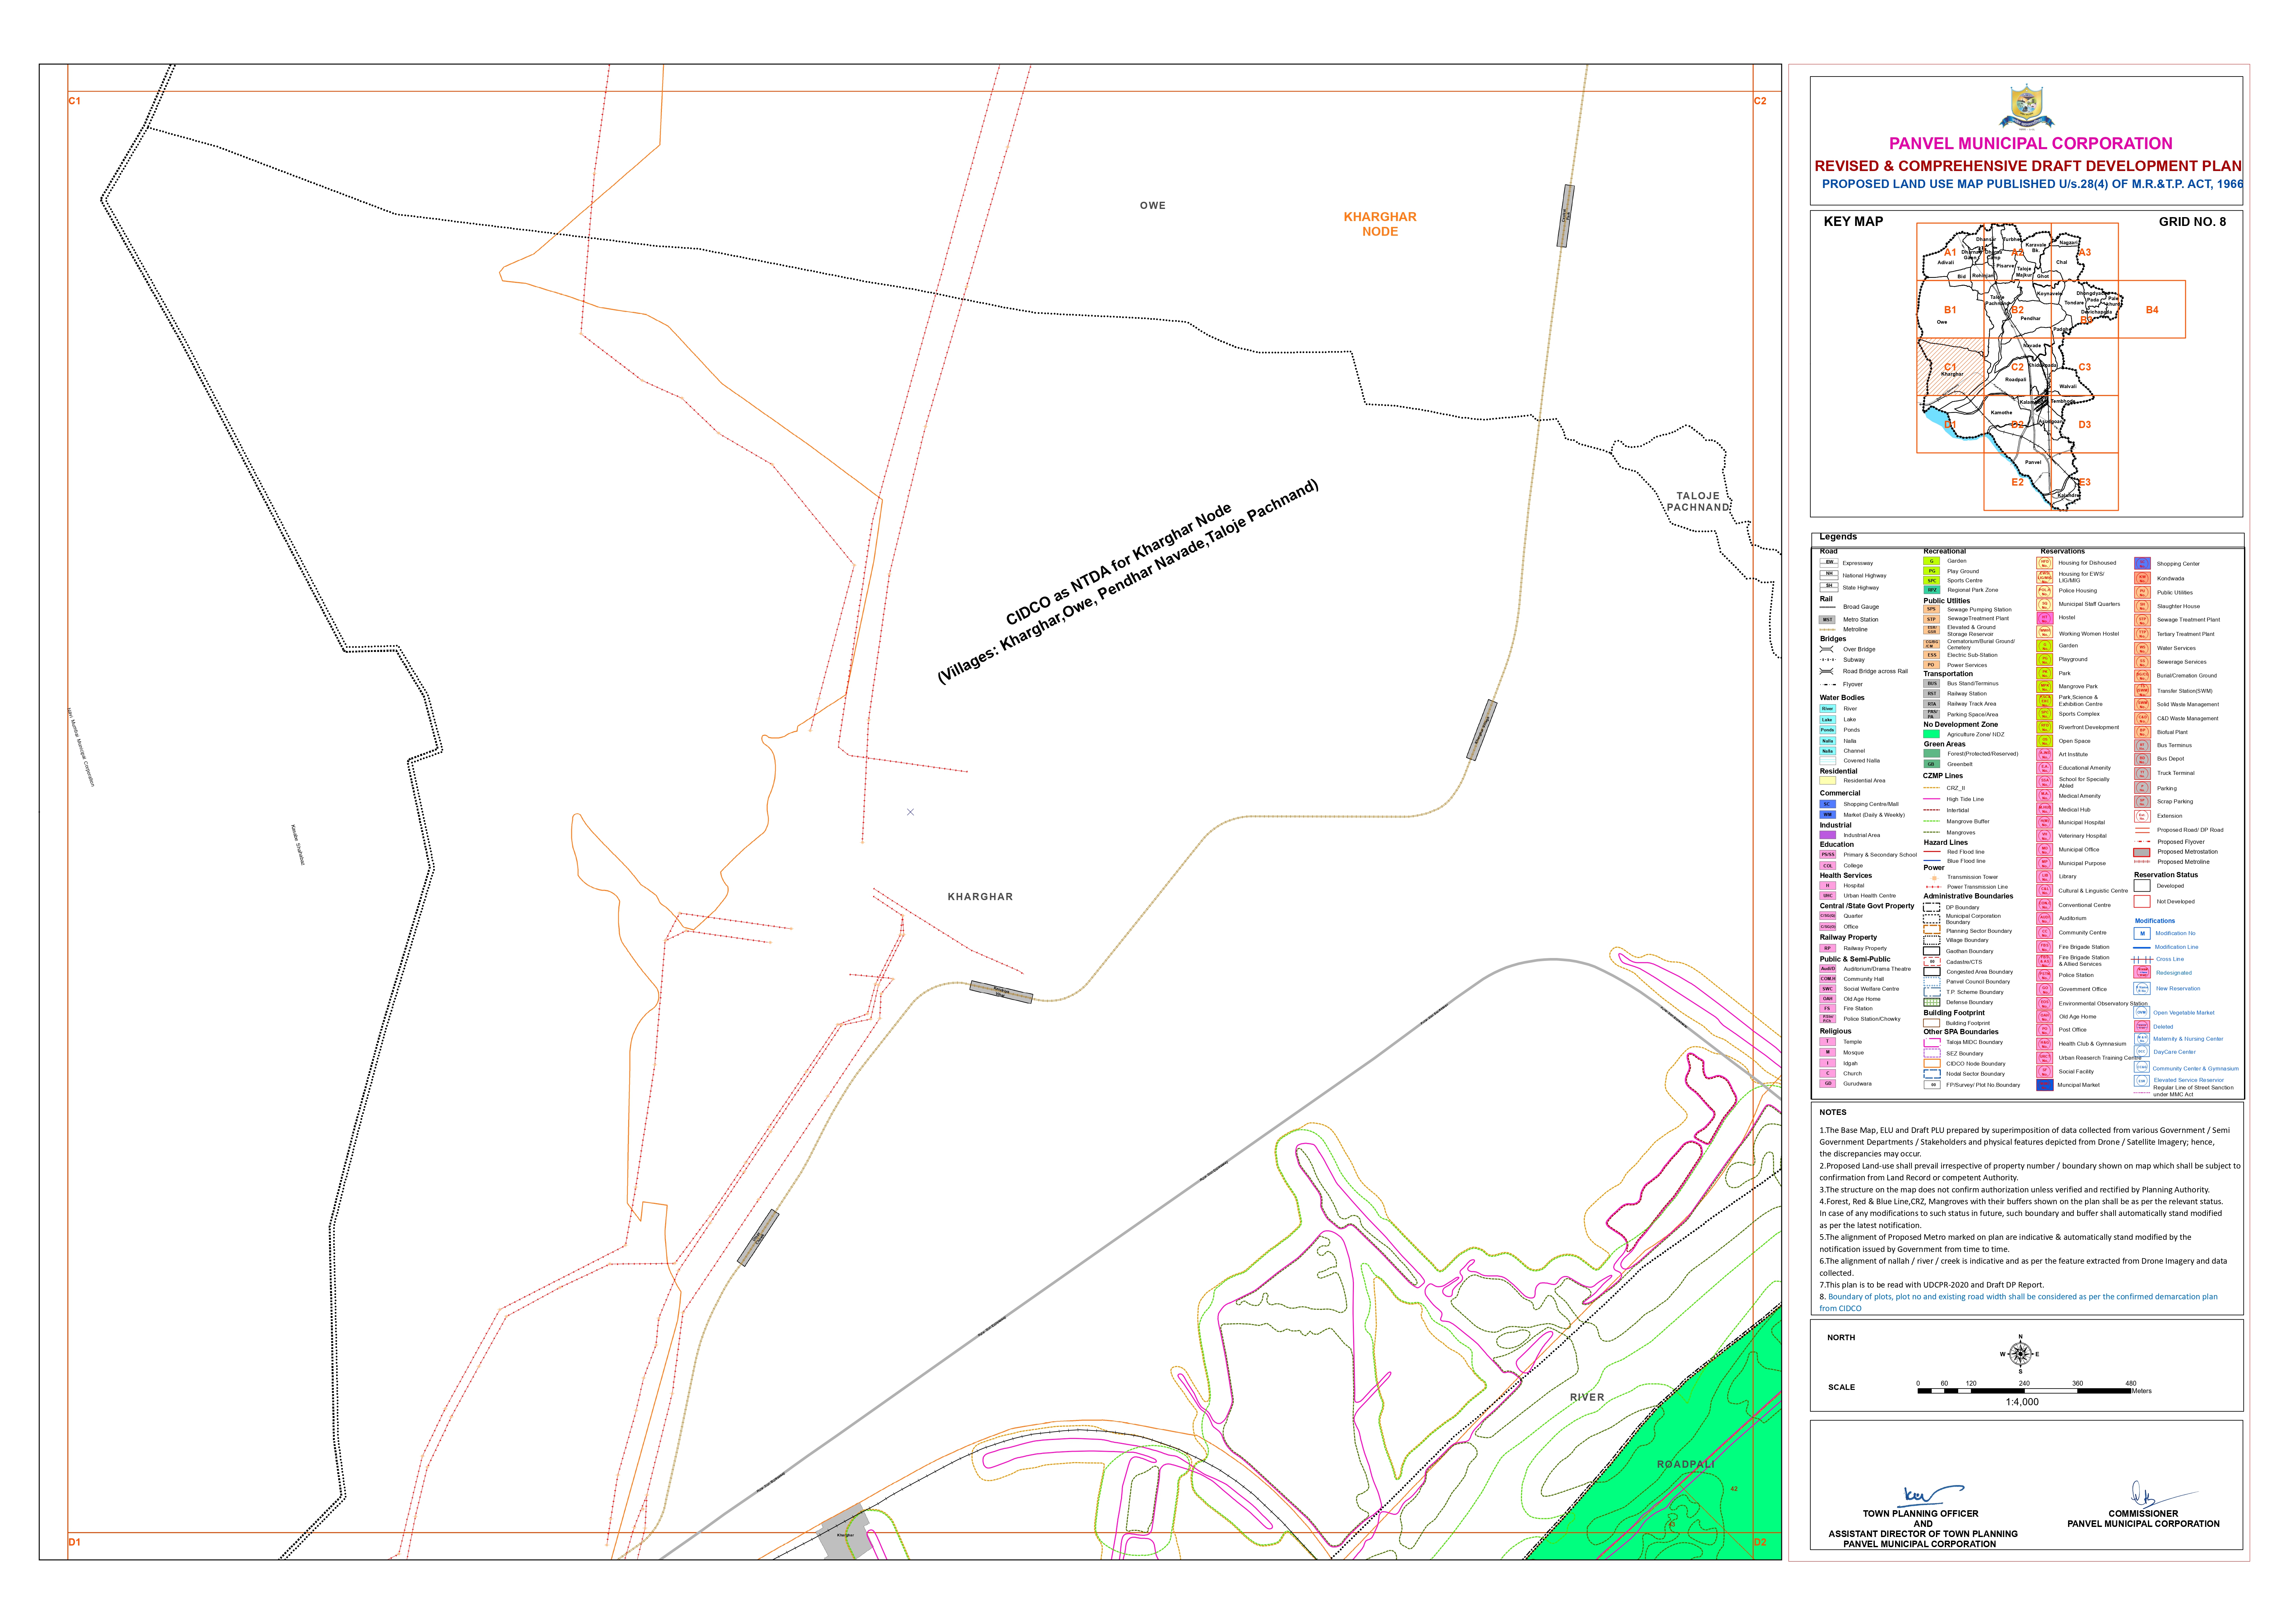The height and width of the screenshot is (1624, 2296).
Task: Click the Forest (Protected/Reserved) green swatch
Action: coord(1932,754)
